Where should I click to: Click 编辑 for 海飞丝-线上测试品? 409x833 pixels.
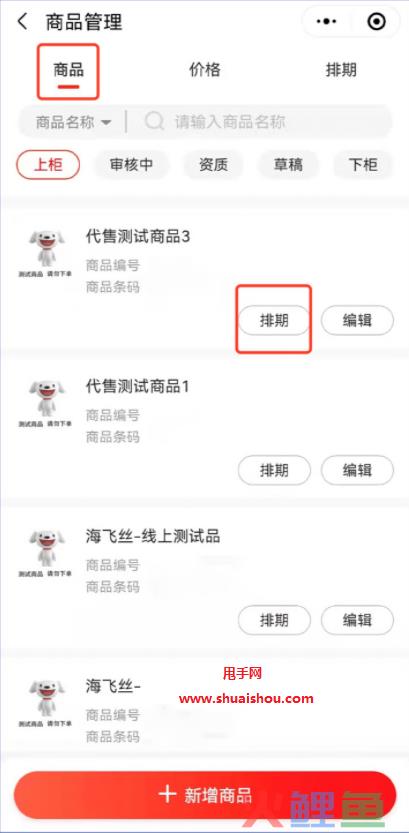pyautogui.click(x=357, y=620)
